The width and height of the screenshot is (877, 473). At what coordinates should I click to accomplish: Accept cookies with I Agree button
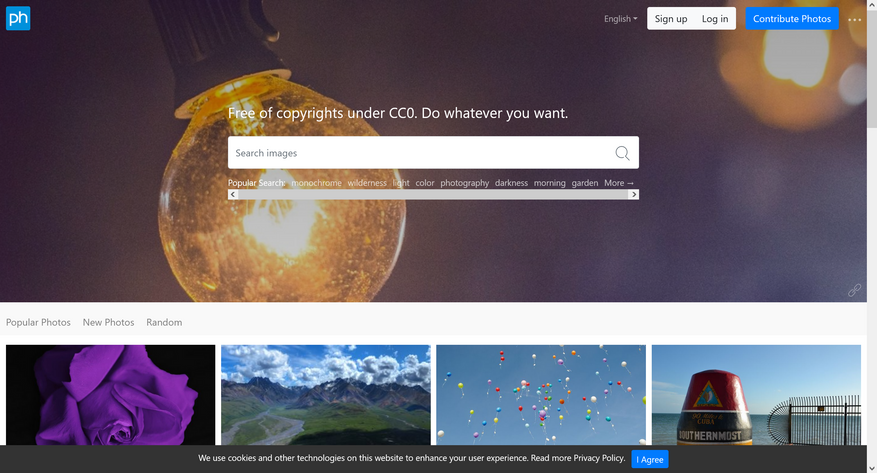pyautogui.click(x=649, y=460)
